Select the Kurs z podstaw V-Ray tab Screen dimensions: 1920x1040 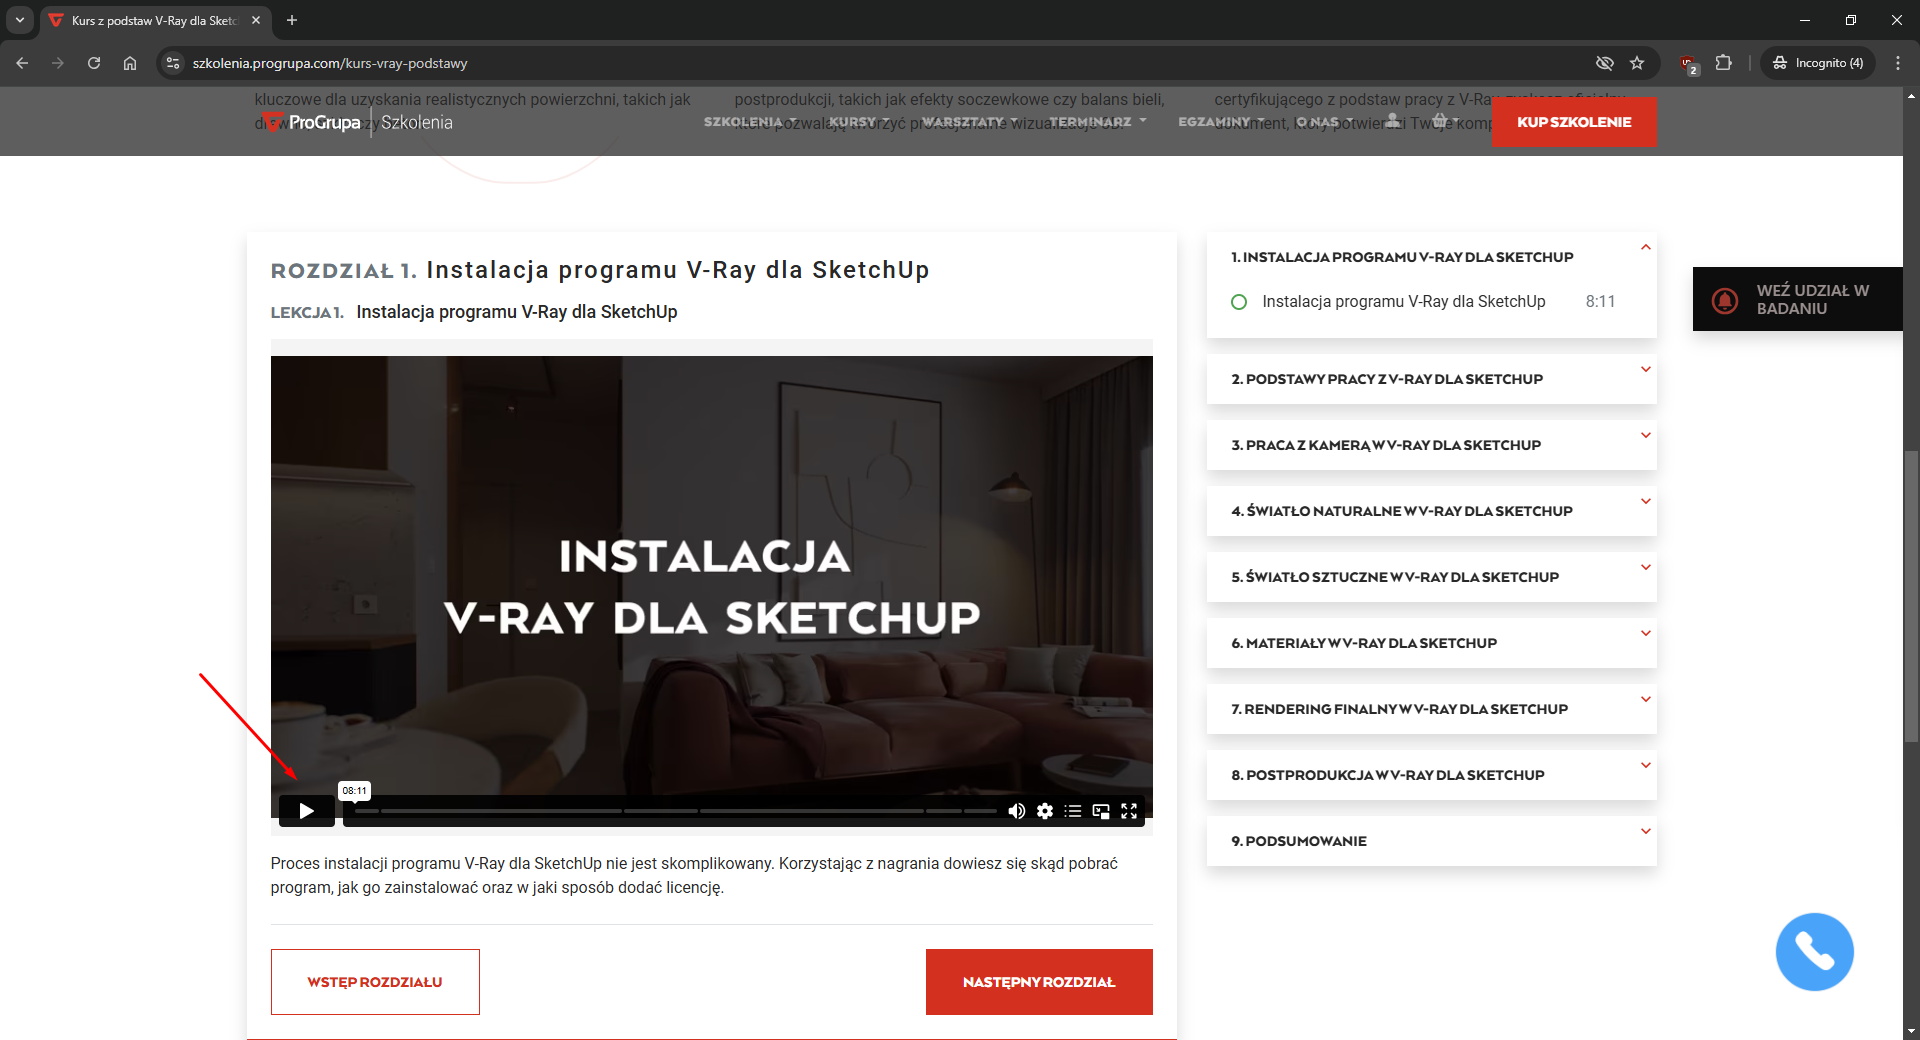154,20
